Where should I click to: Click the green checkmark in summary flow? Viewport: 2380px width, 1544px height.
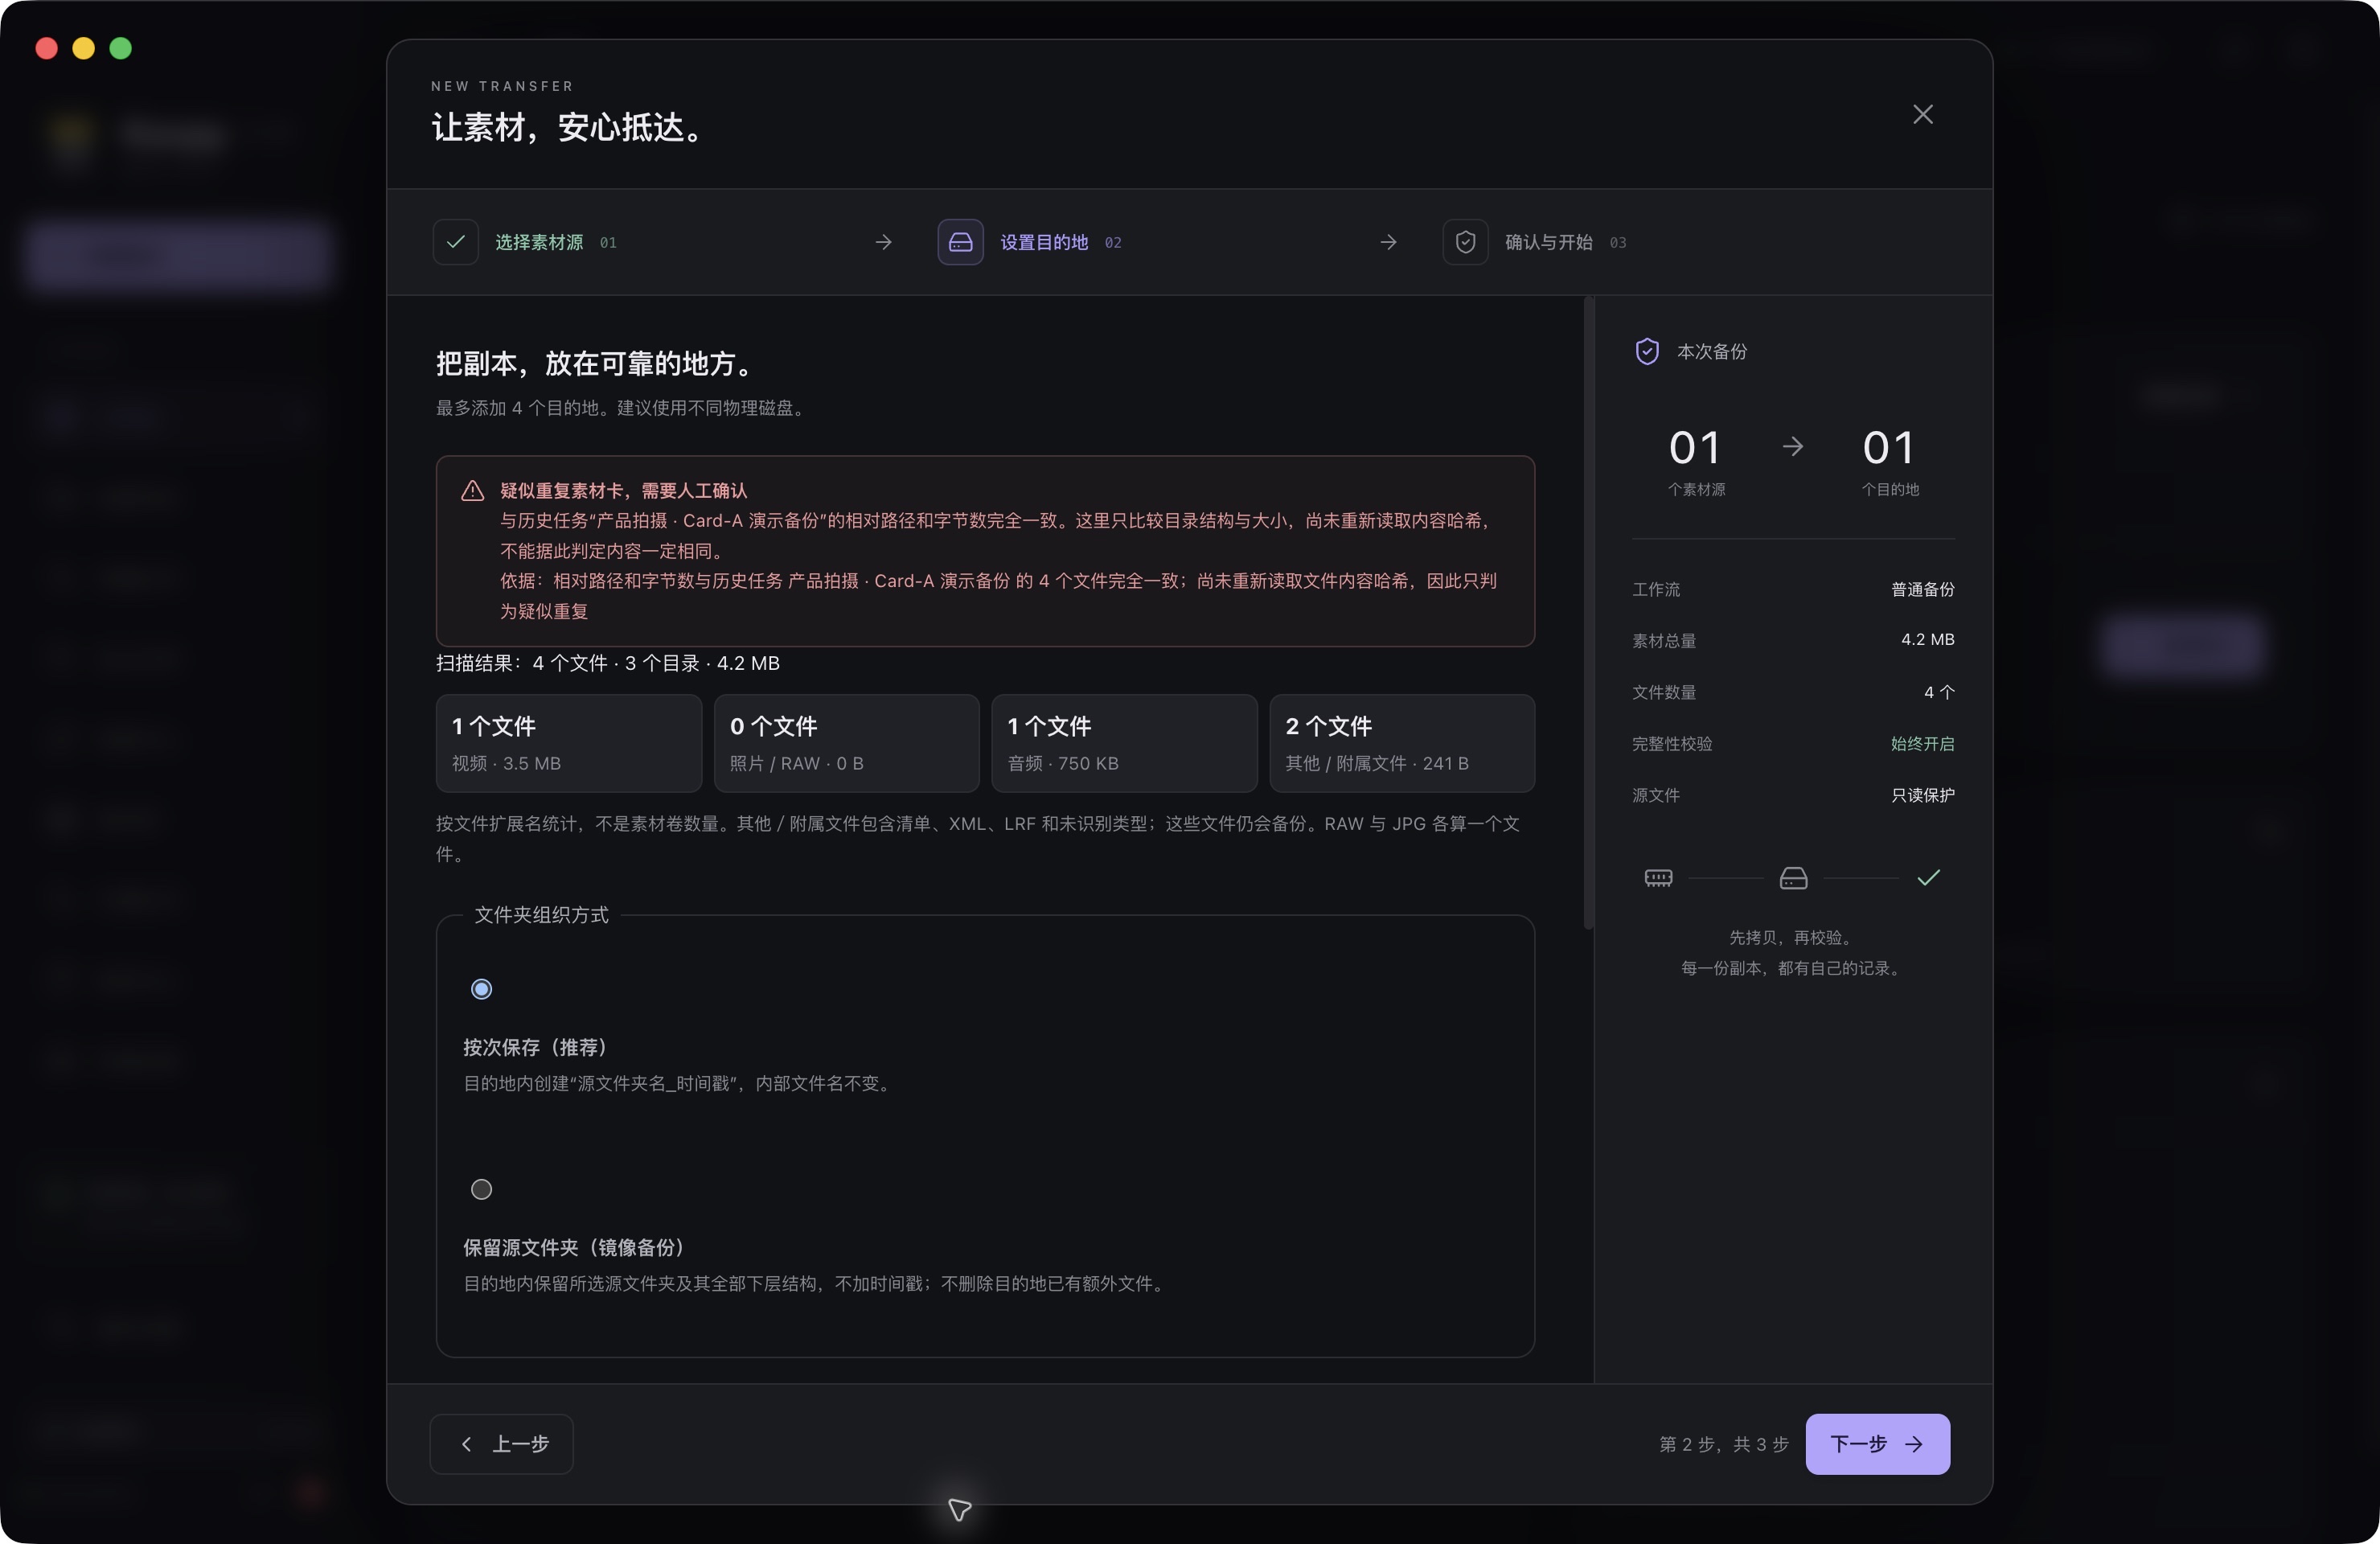tap(1928, 878)
